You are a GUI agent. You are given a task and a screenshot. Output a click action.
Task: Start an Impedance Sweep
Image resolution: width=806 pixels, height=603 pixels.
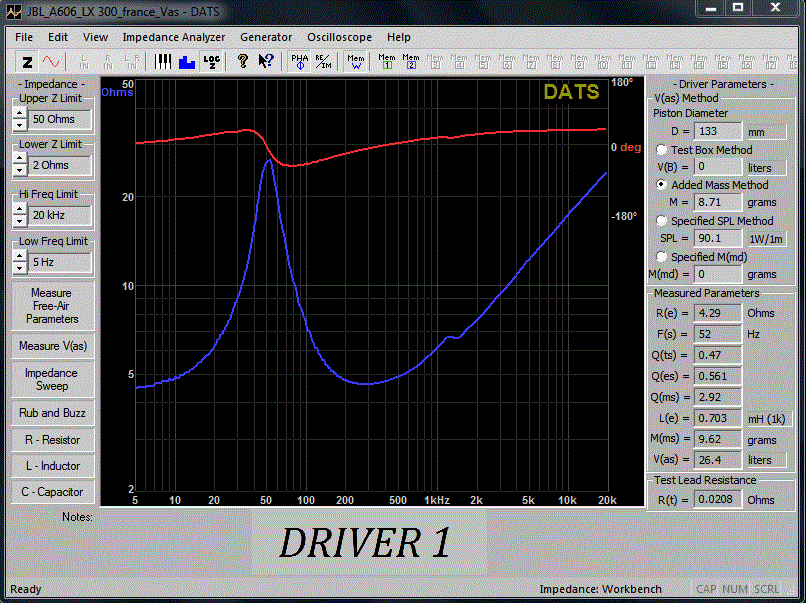tap(52, 379)
